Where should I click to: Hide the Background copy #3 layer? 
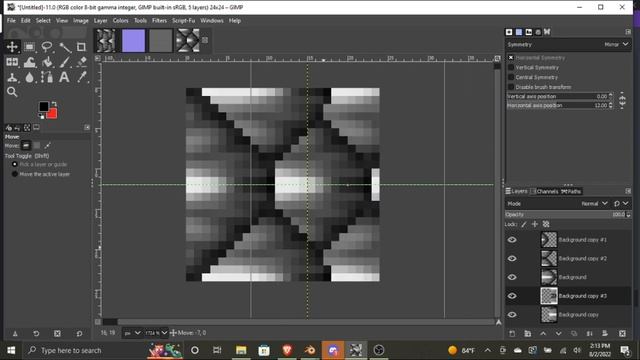(512, 296)
